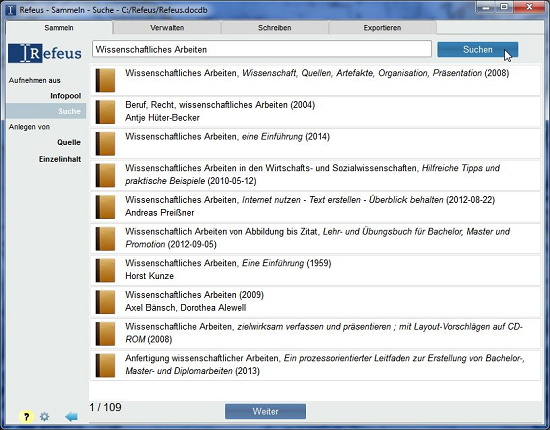Screen dimensions: 550x430
Task: Select result 'Hilfreiche Tipps und praktische Beispiele'
Action: [x=315, y=175]
